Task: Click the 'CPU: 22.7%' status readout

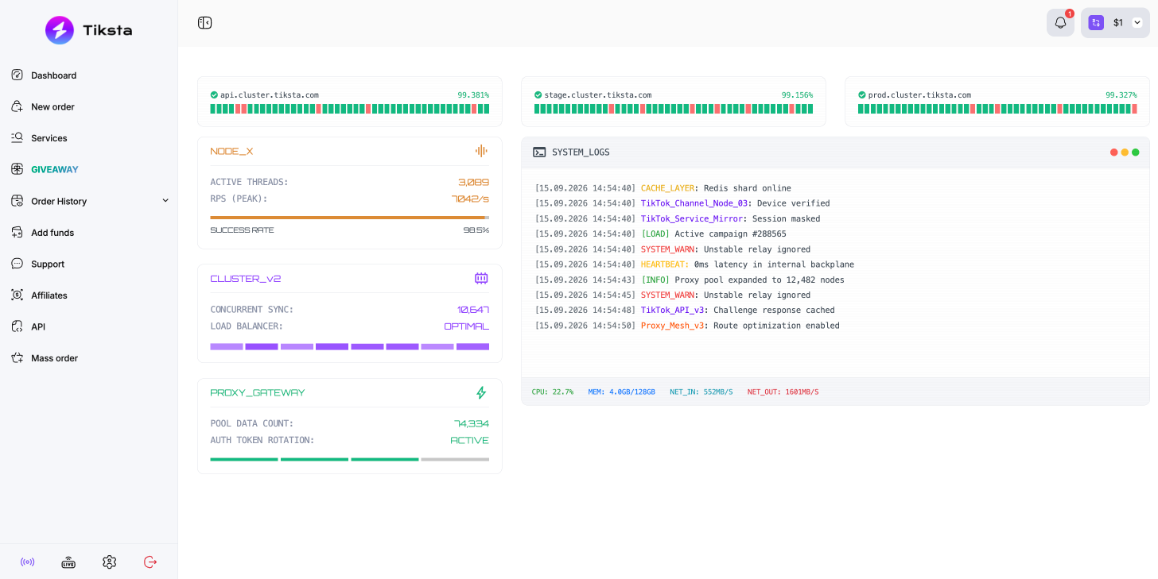Action: tap(552, 391)
